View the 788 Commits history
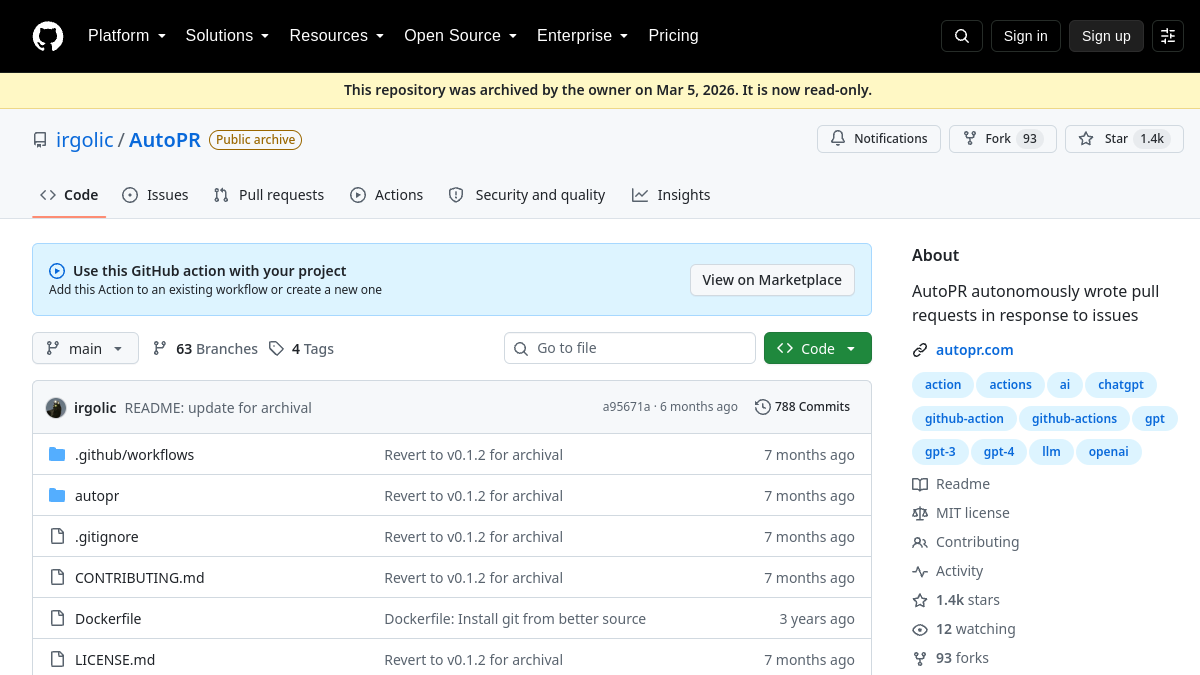 pos(802,407)
